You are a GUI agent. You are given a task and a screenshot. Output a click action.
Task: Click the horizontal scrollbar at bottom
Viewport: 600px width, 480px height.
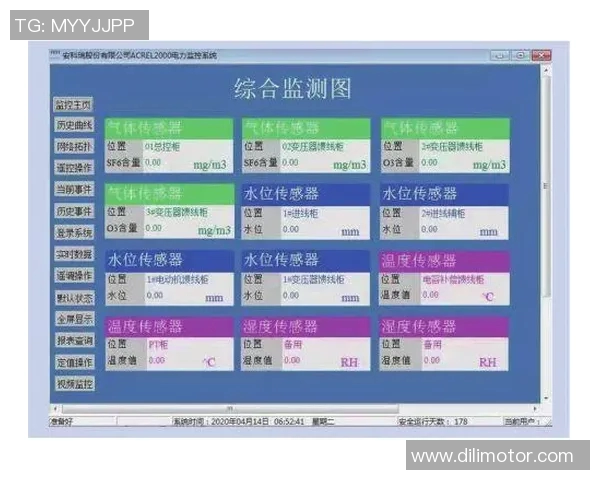pyautogui.click(x=230, y=408)
